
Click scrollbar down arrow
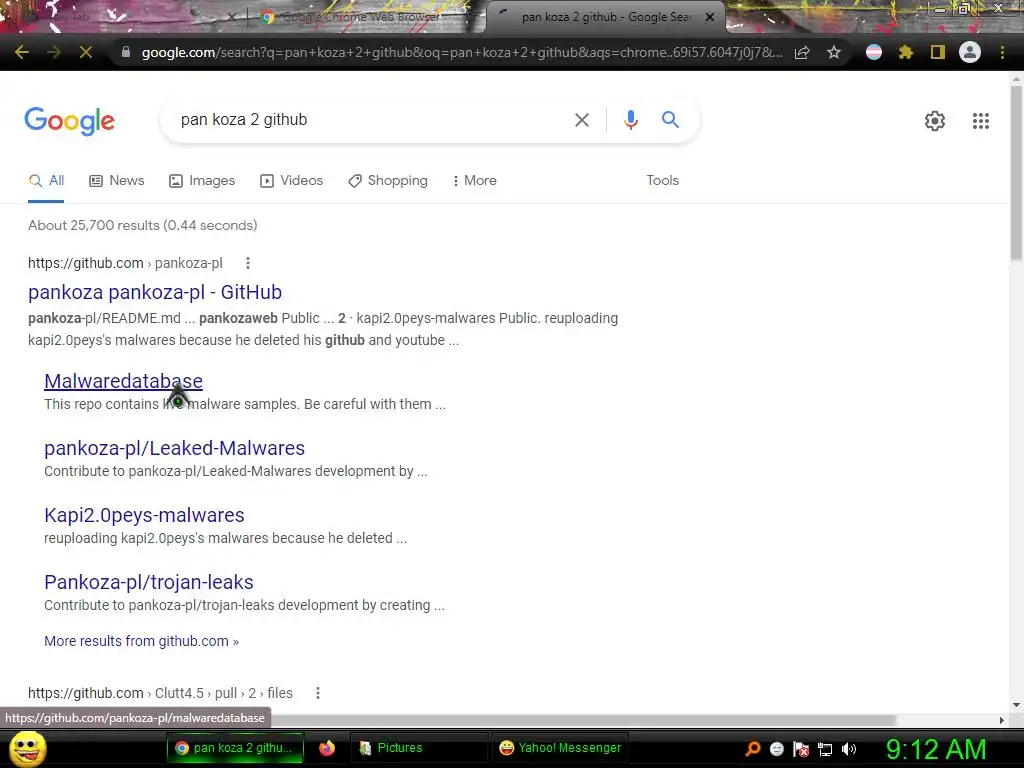(x=1016, y=705)
